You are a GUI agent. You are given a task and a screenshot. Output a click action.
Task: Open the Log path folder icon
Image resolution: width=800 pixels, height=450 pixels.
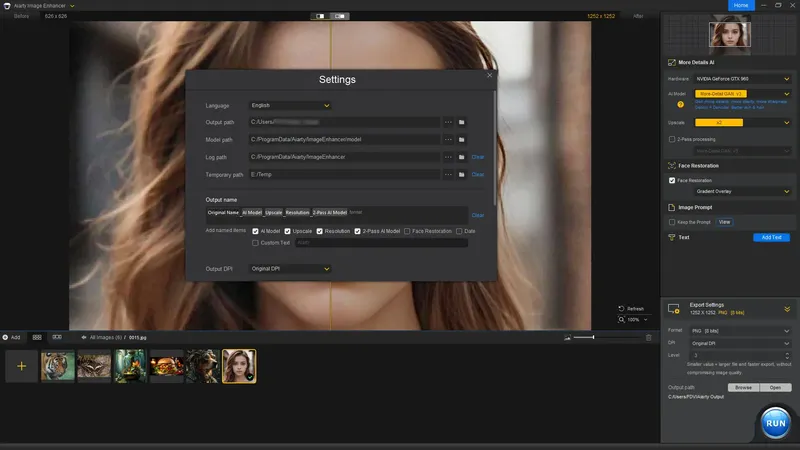tap(461, 157)
